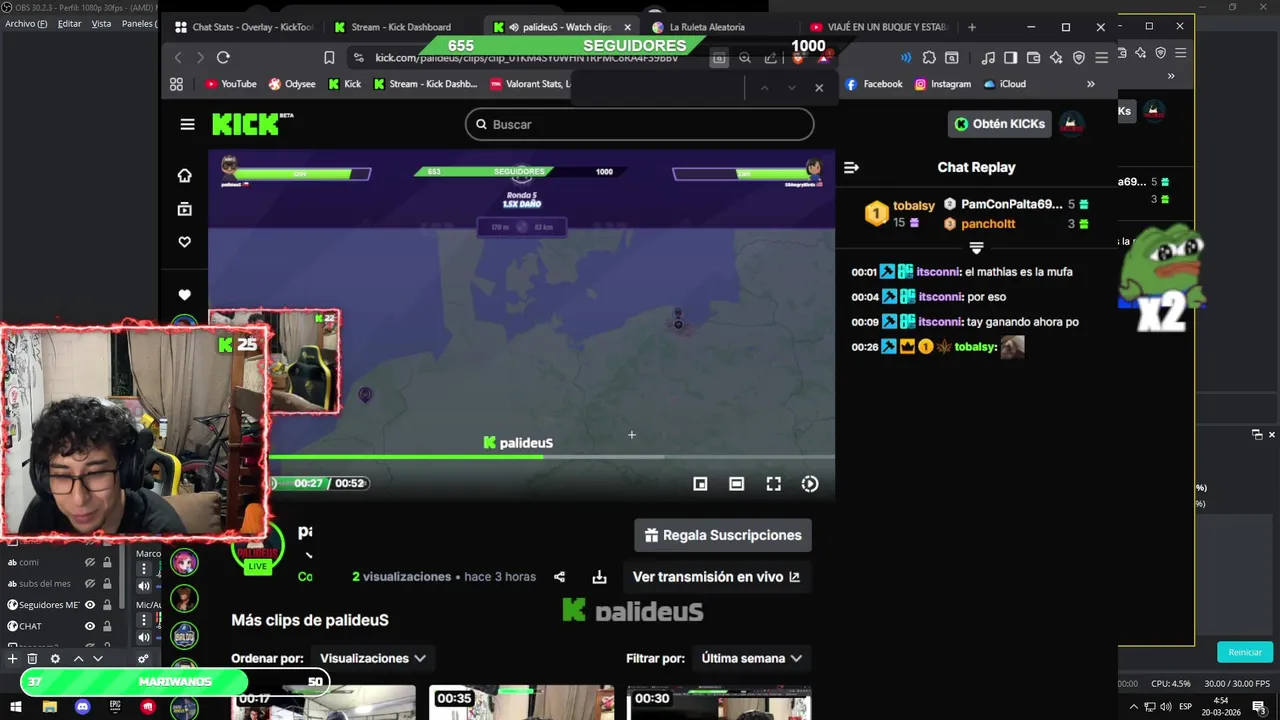
Task: Seek on the clip progress bar
Action: [x=551, y=457]
